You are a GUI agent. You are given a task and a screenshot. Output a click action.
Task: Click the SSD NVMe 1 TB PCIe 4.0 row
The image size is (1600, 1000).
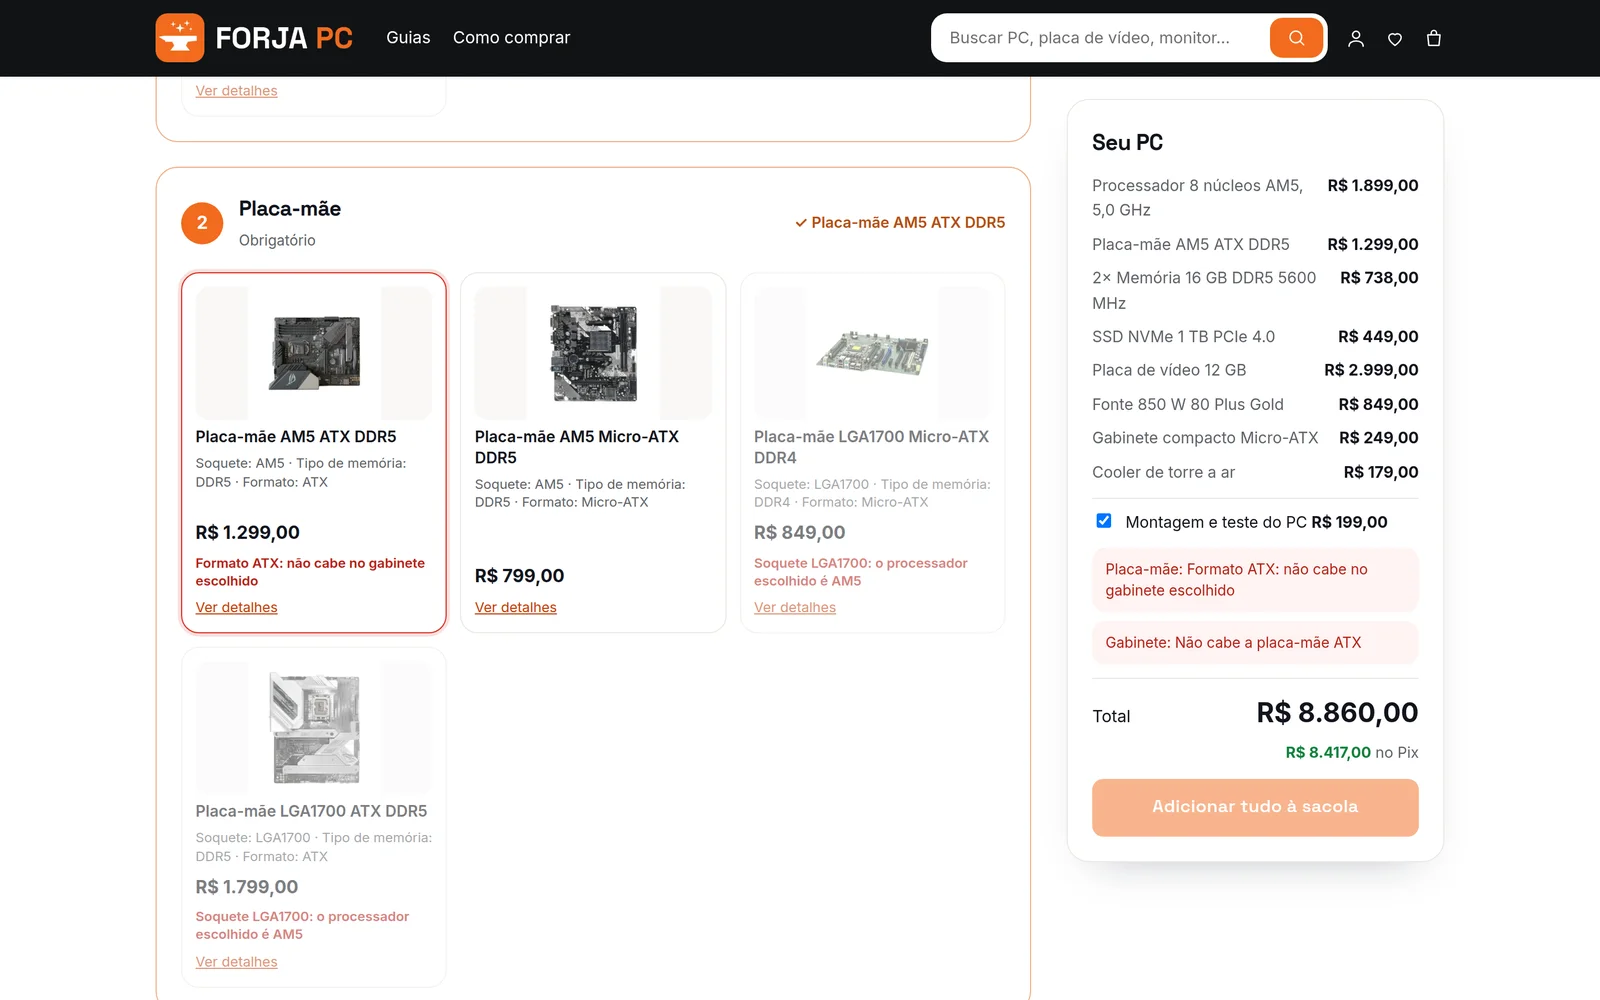coord(1255,337)
